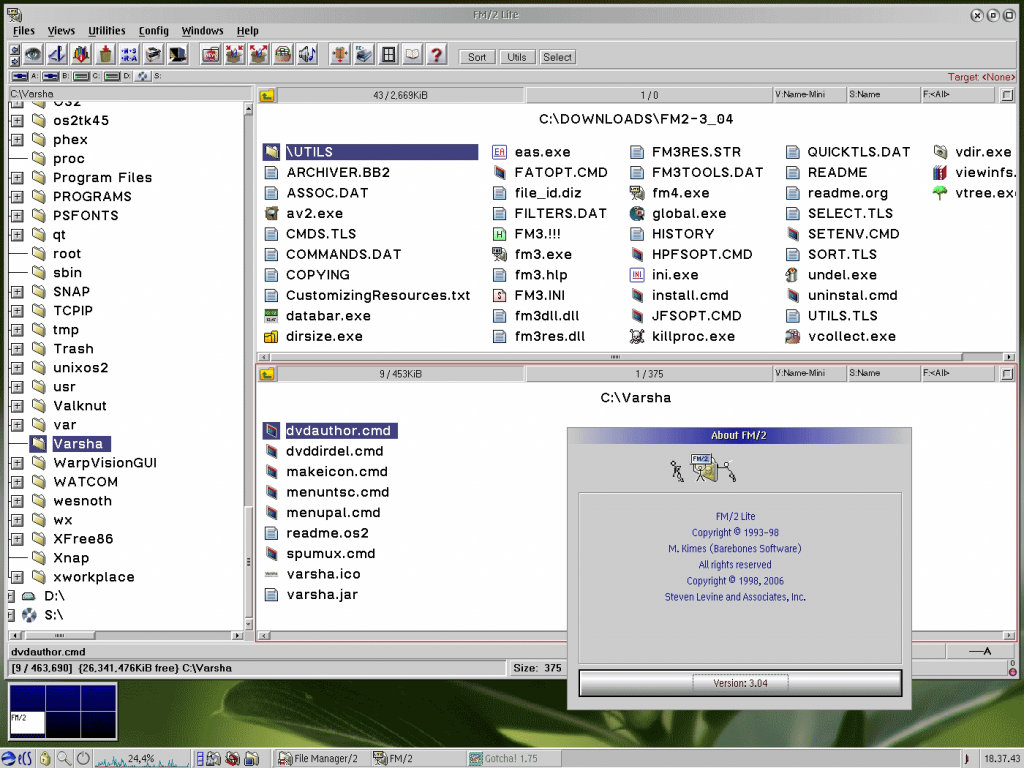
Task: Select the \UTILS folder entry
Action: pyautogui.click(x=370, y=152)
